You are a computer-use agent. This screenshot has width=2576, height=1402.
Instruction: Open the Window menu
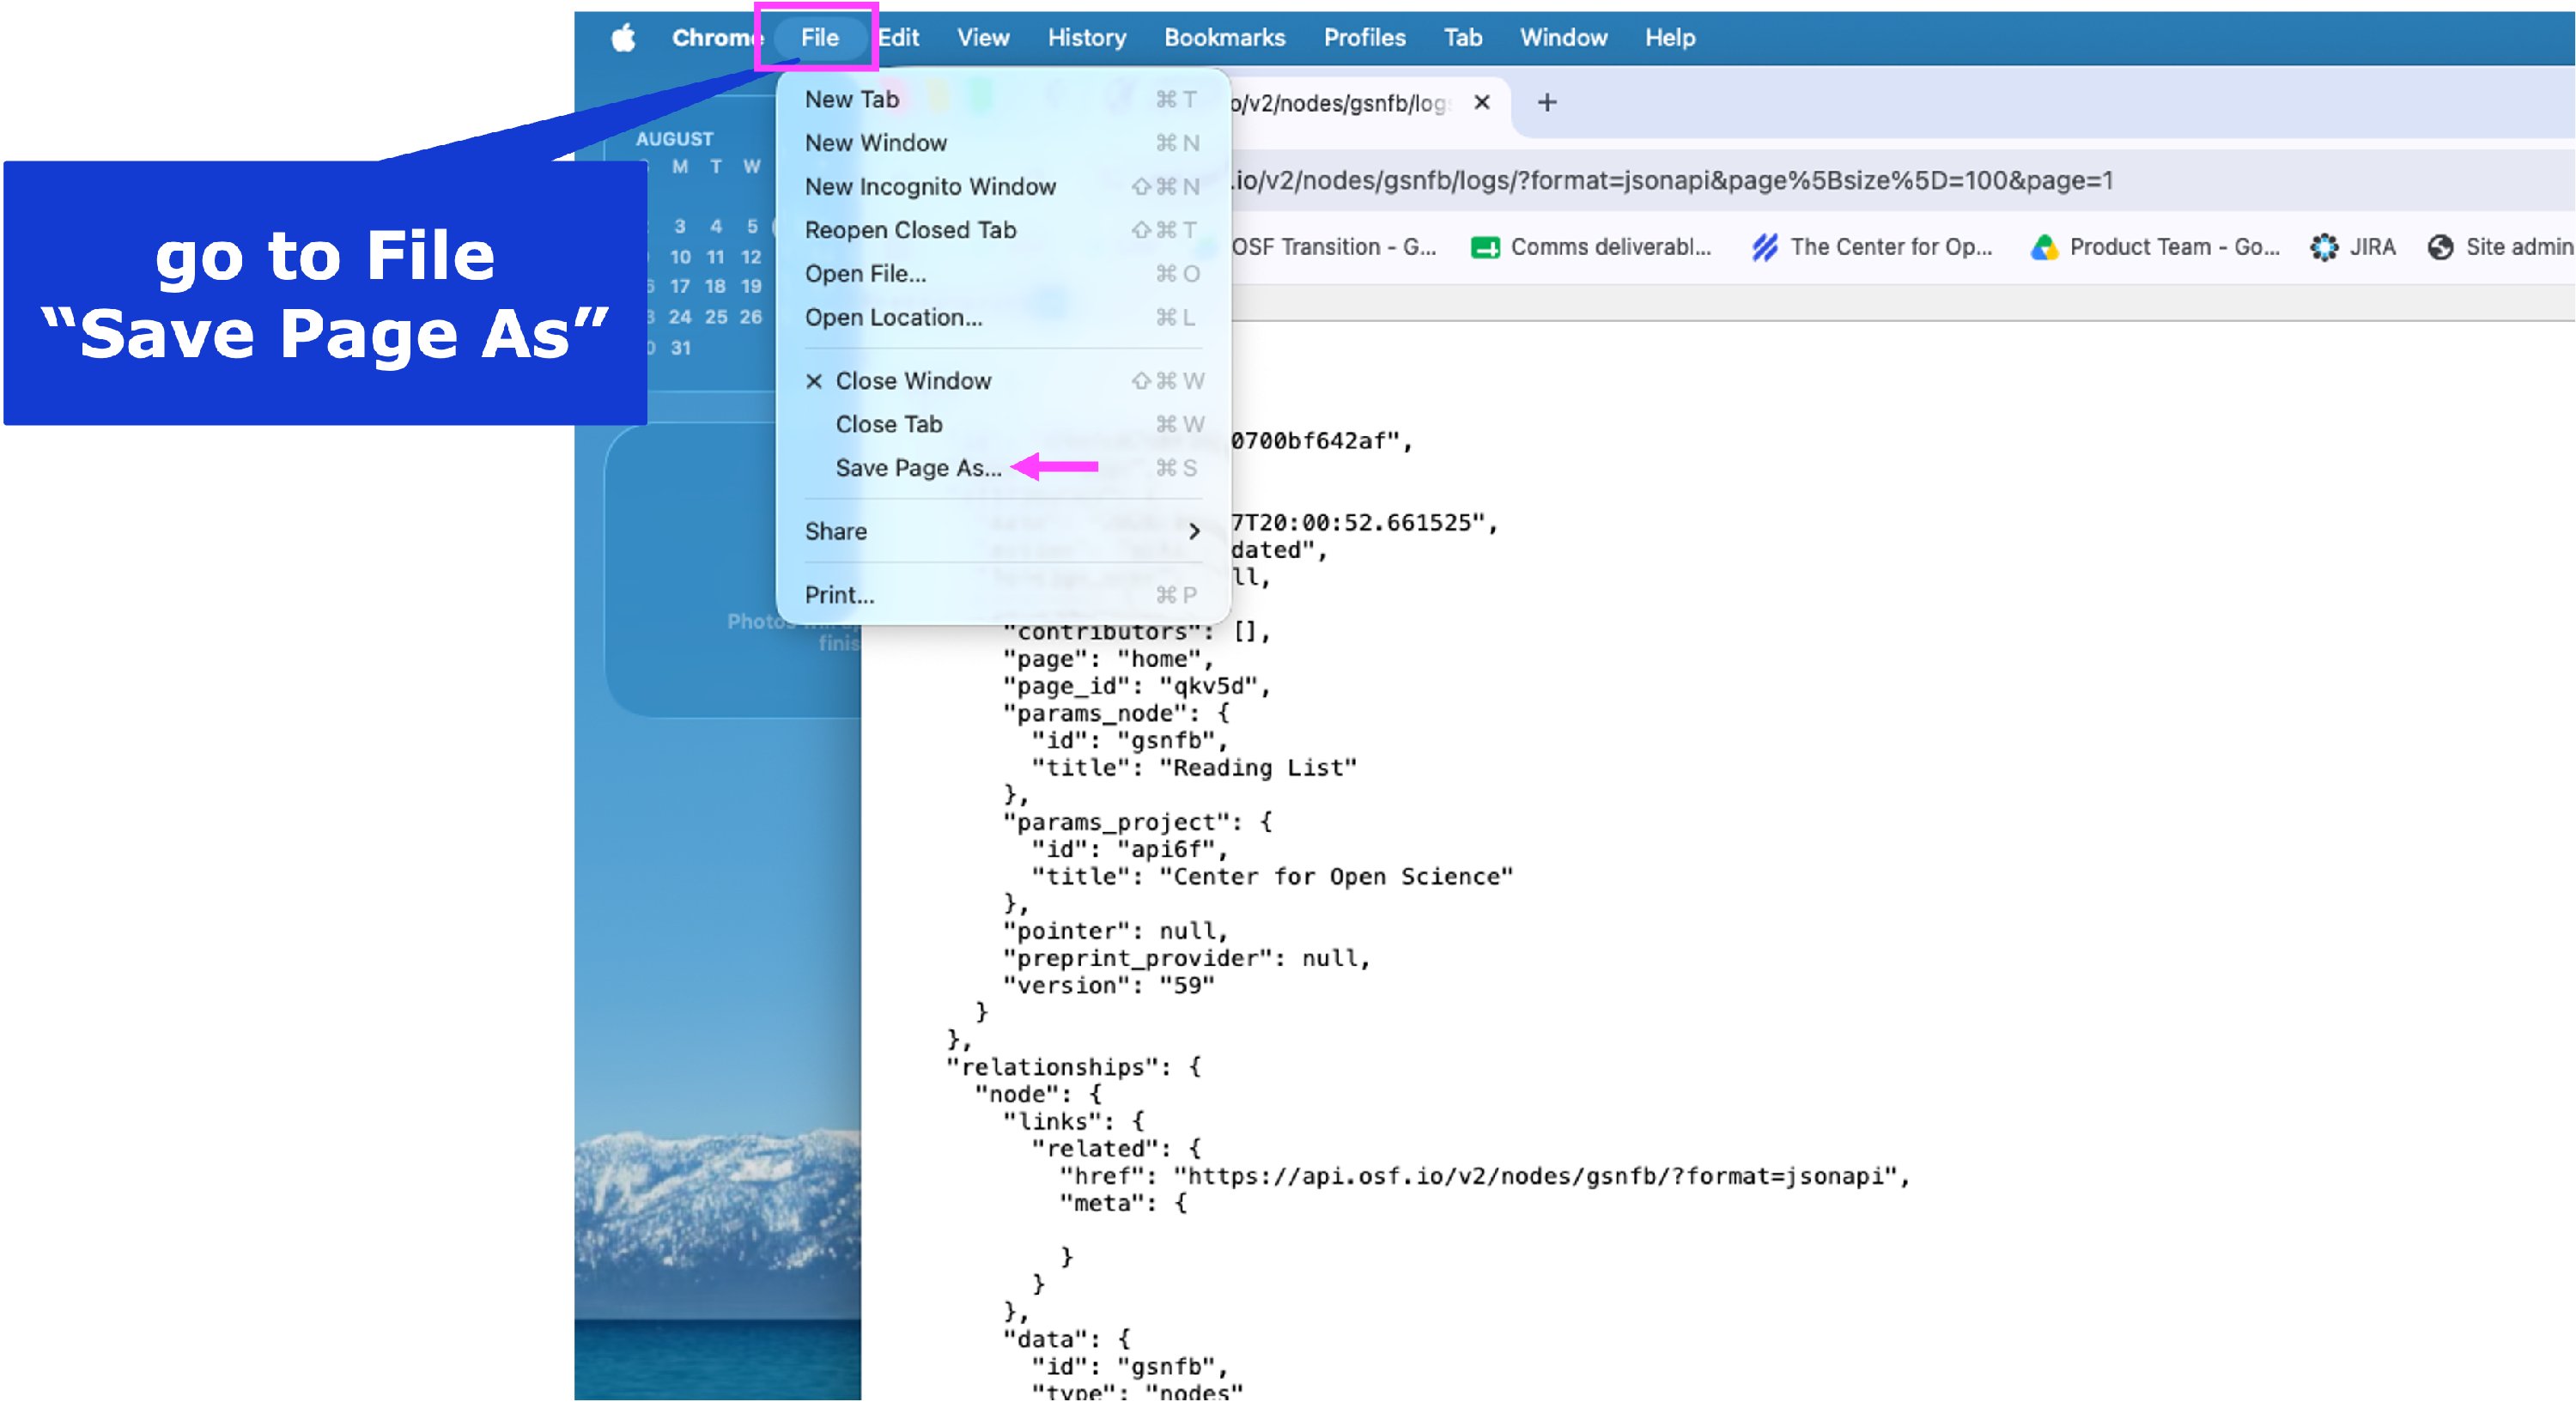(x=1564, y=38)
